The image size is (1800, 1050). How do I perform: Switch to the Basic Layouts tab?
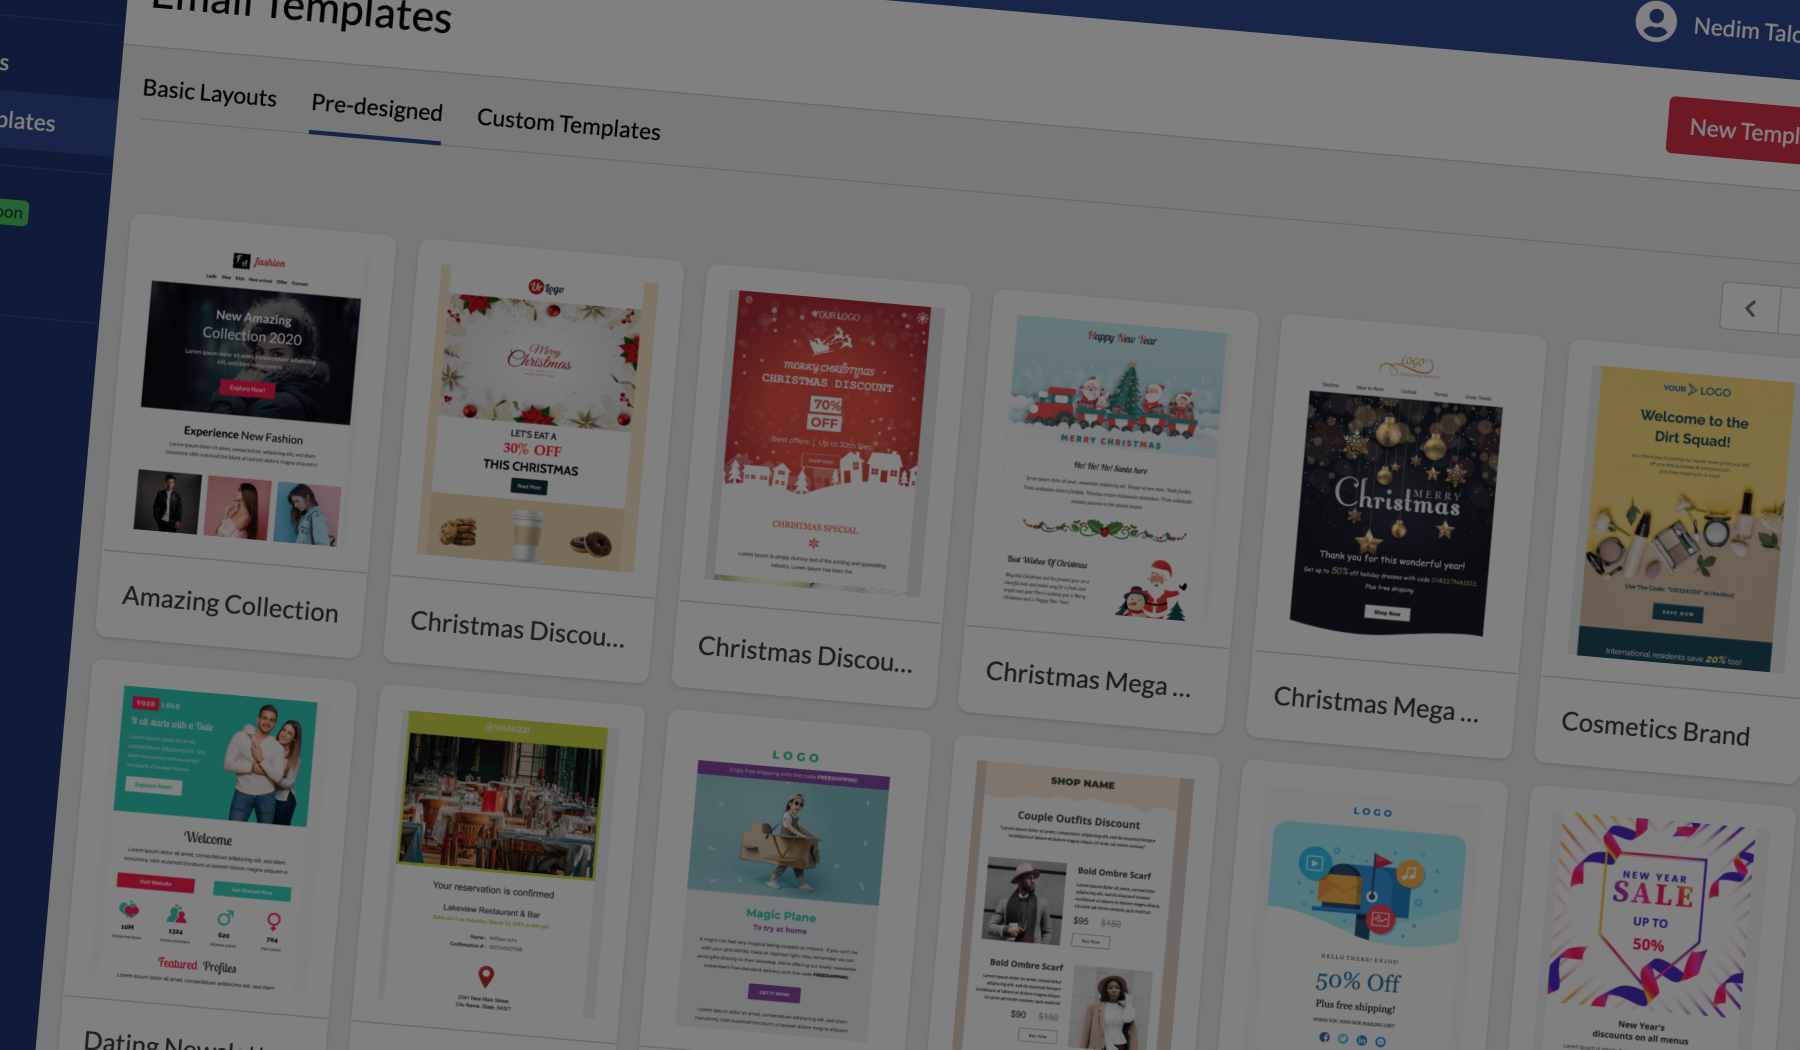(209, 94)
